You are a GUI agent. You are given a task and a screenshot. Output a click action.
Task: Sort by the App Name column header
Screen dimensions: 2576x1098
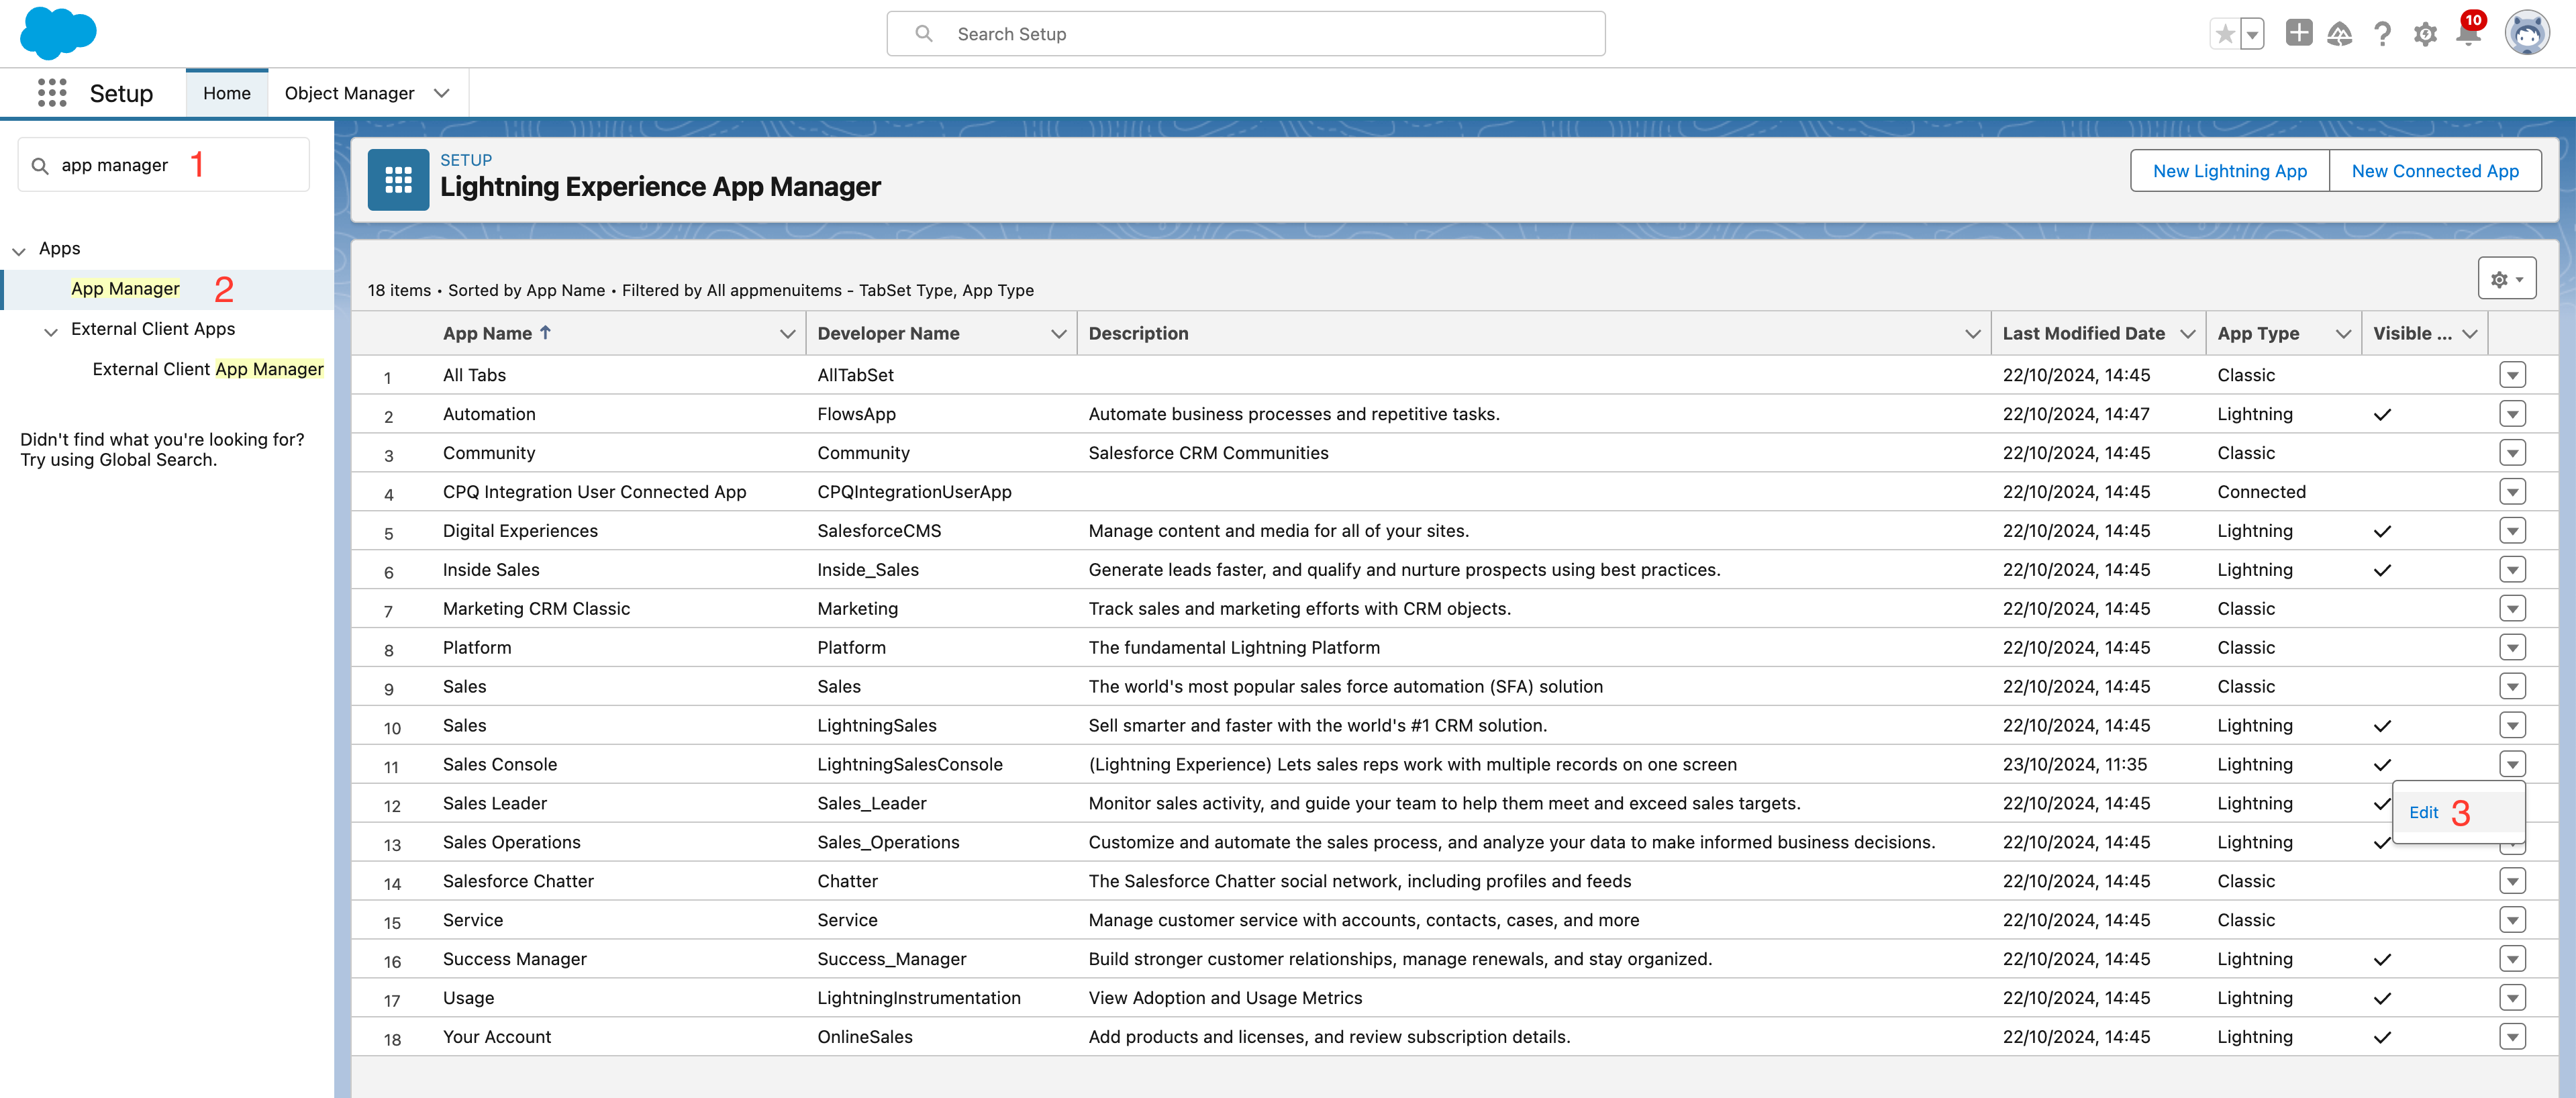pos(487,334)
